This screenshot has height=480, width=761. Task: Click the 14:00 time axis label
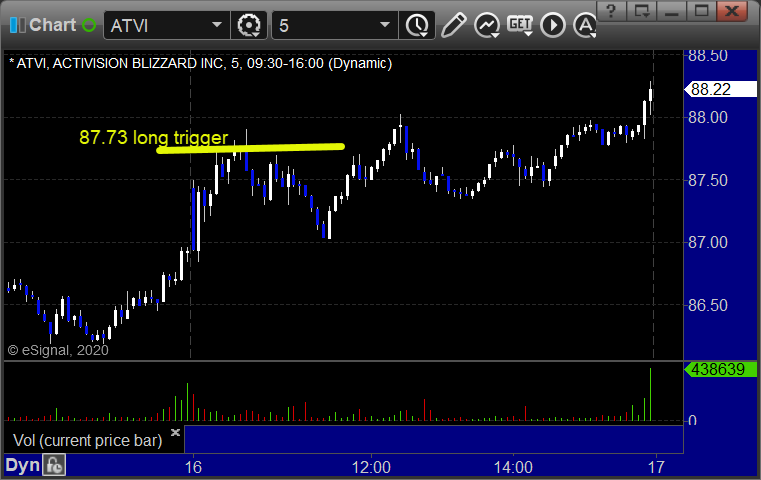click(513, 467)
